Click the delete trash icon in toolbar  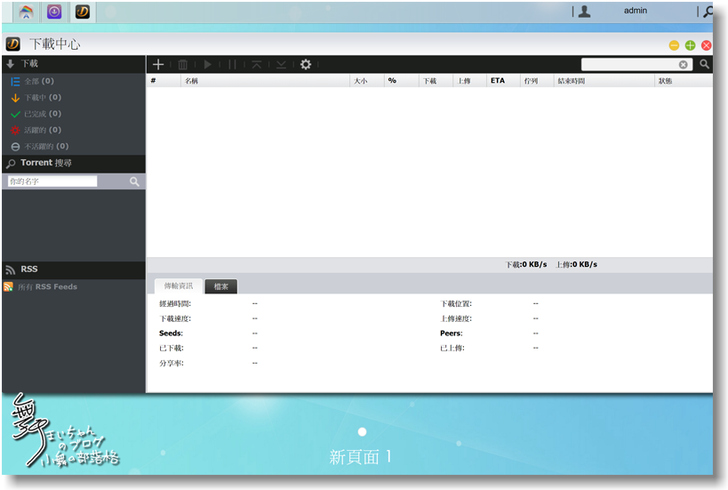click(x=183, y=64)
